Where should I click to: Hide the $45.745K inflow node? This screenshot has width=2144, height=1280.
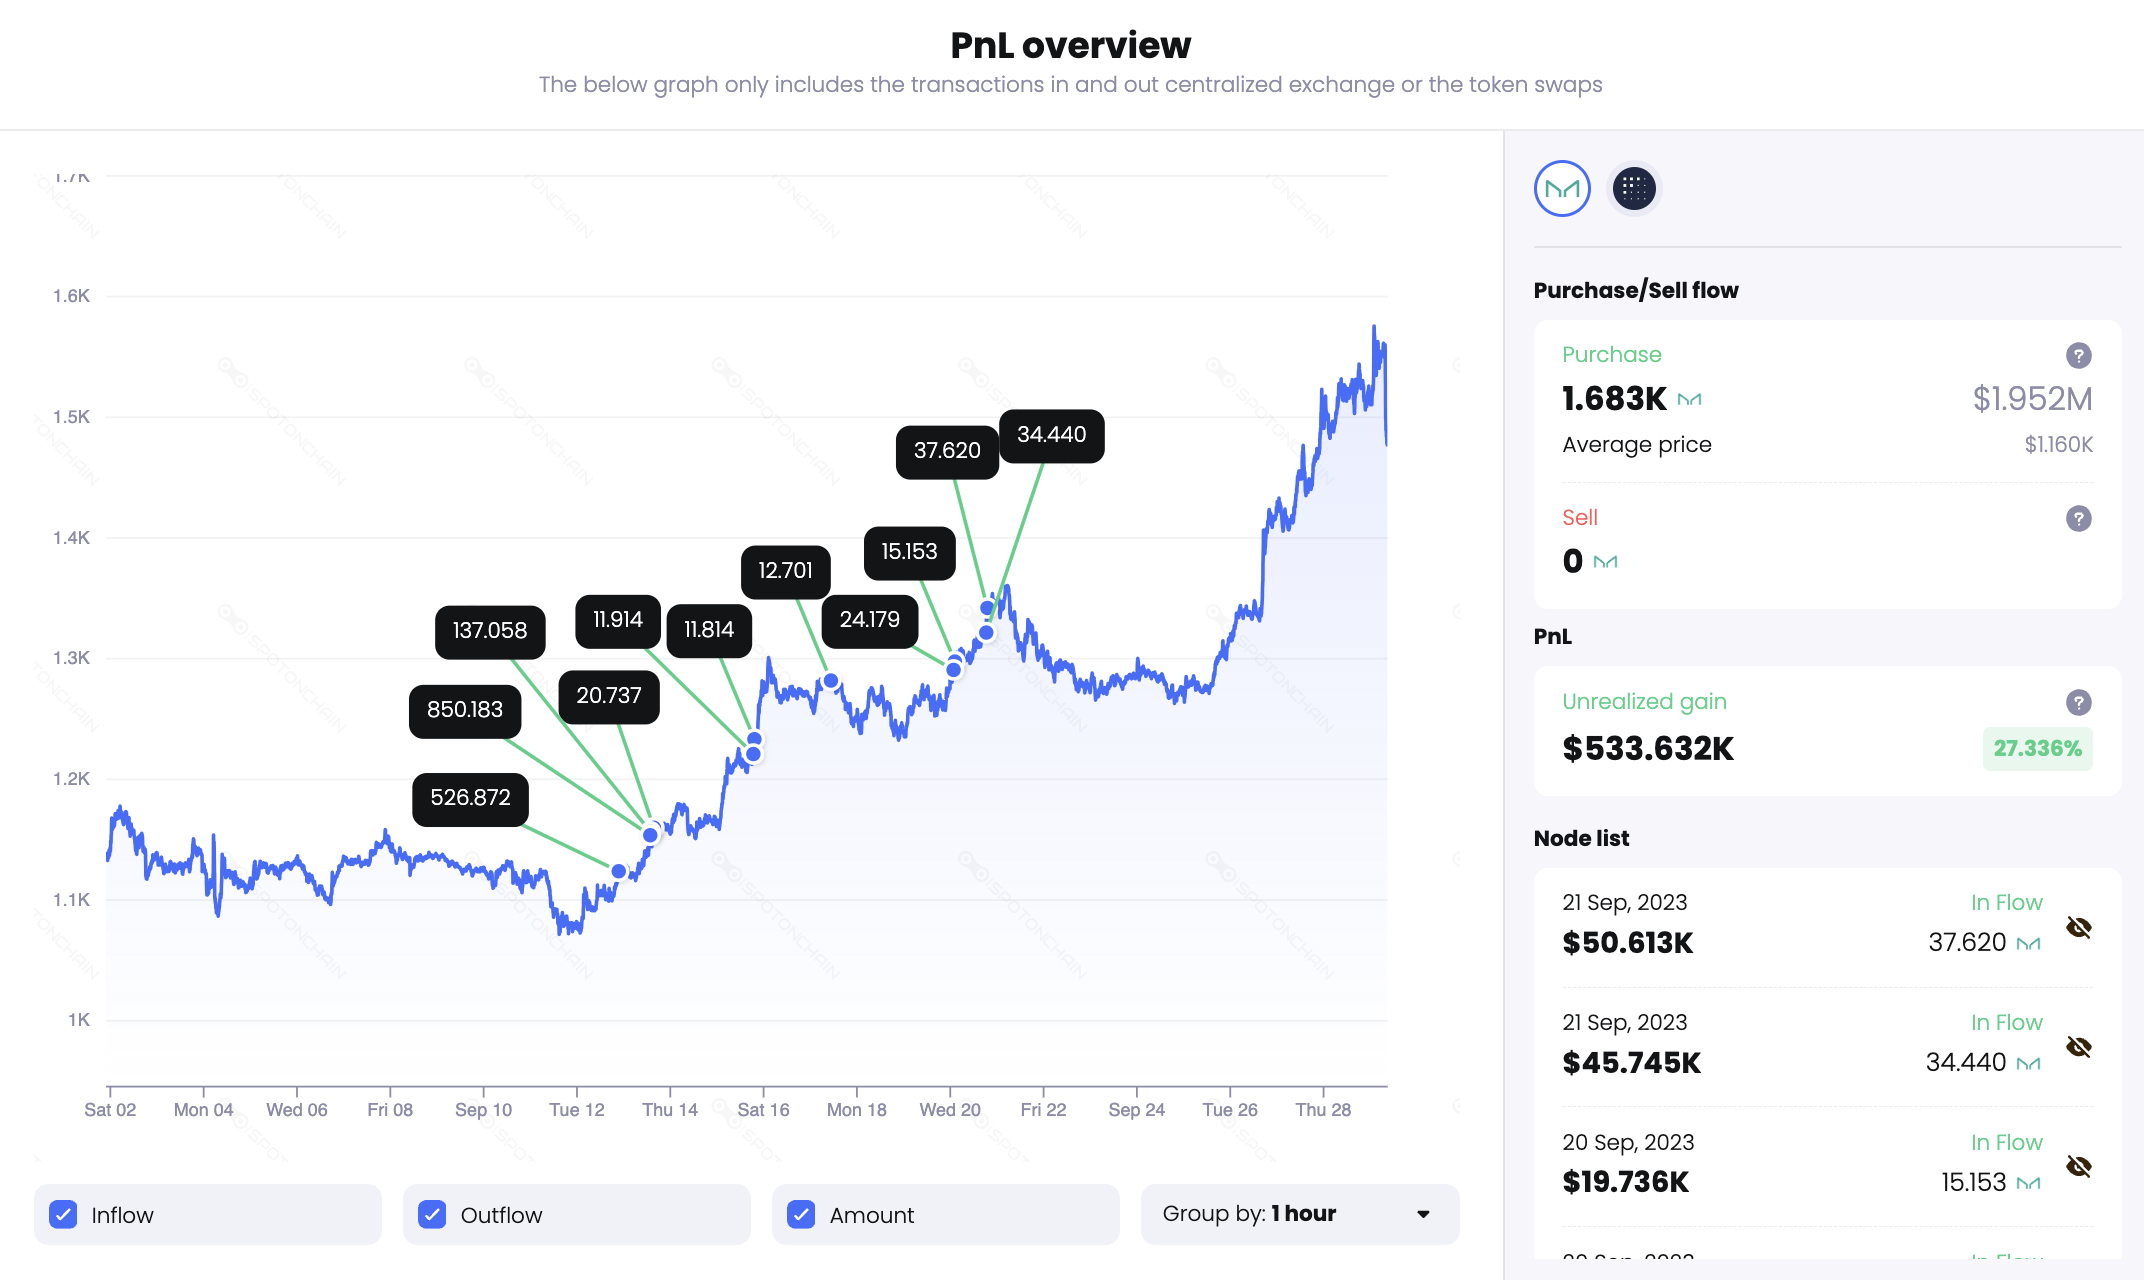[2078, 1047]
